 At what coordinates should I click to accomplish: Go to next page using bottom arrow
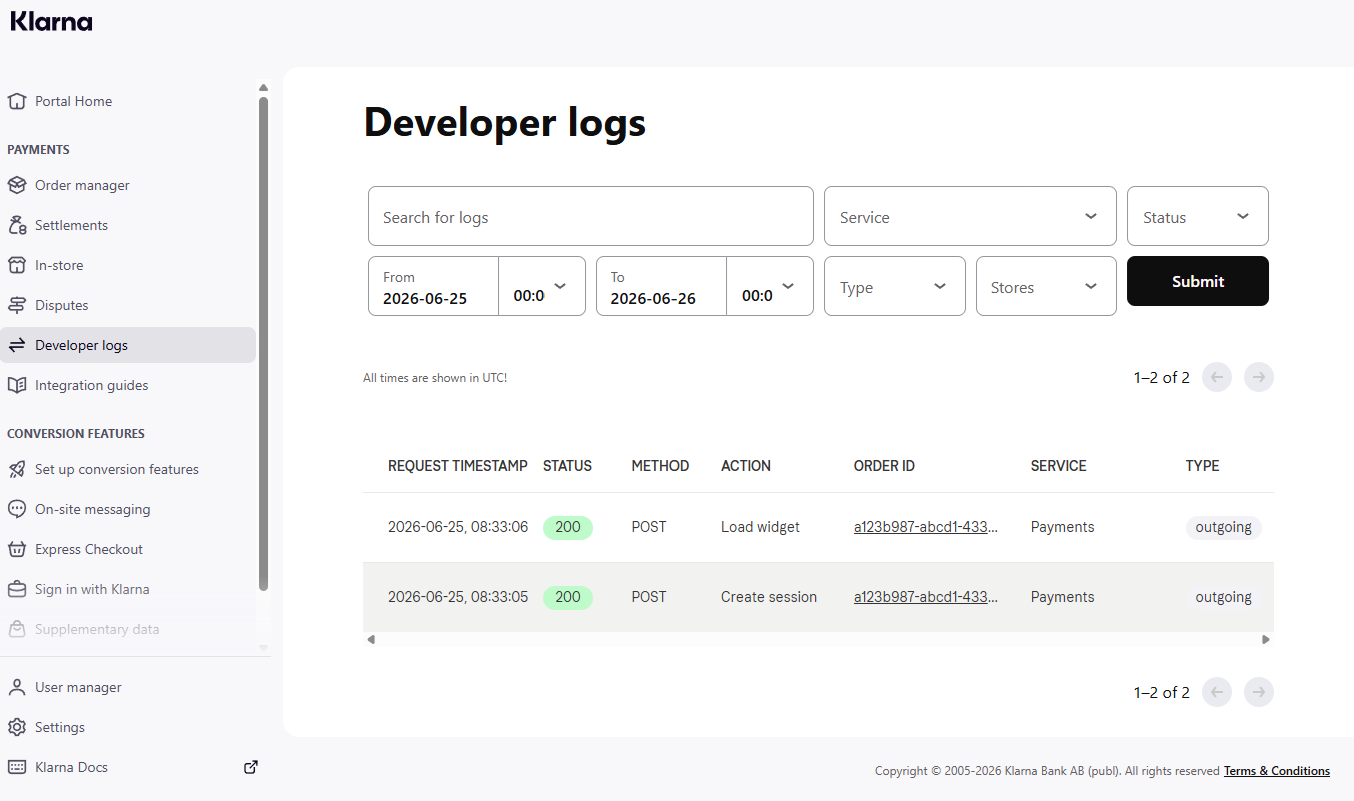click(1259, 692)
